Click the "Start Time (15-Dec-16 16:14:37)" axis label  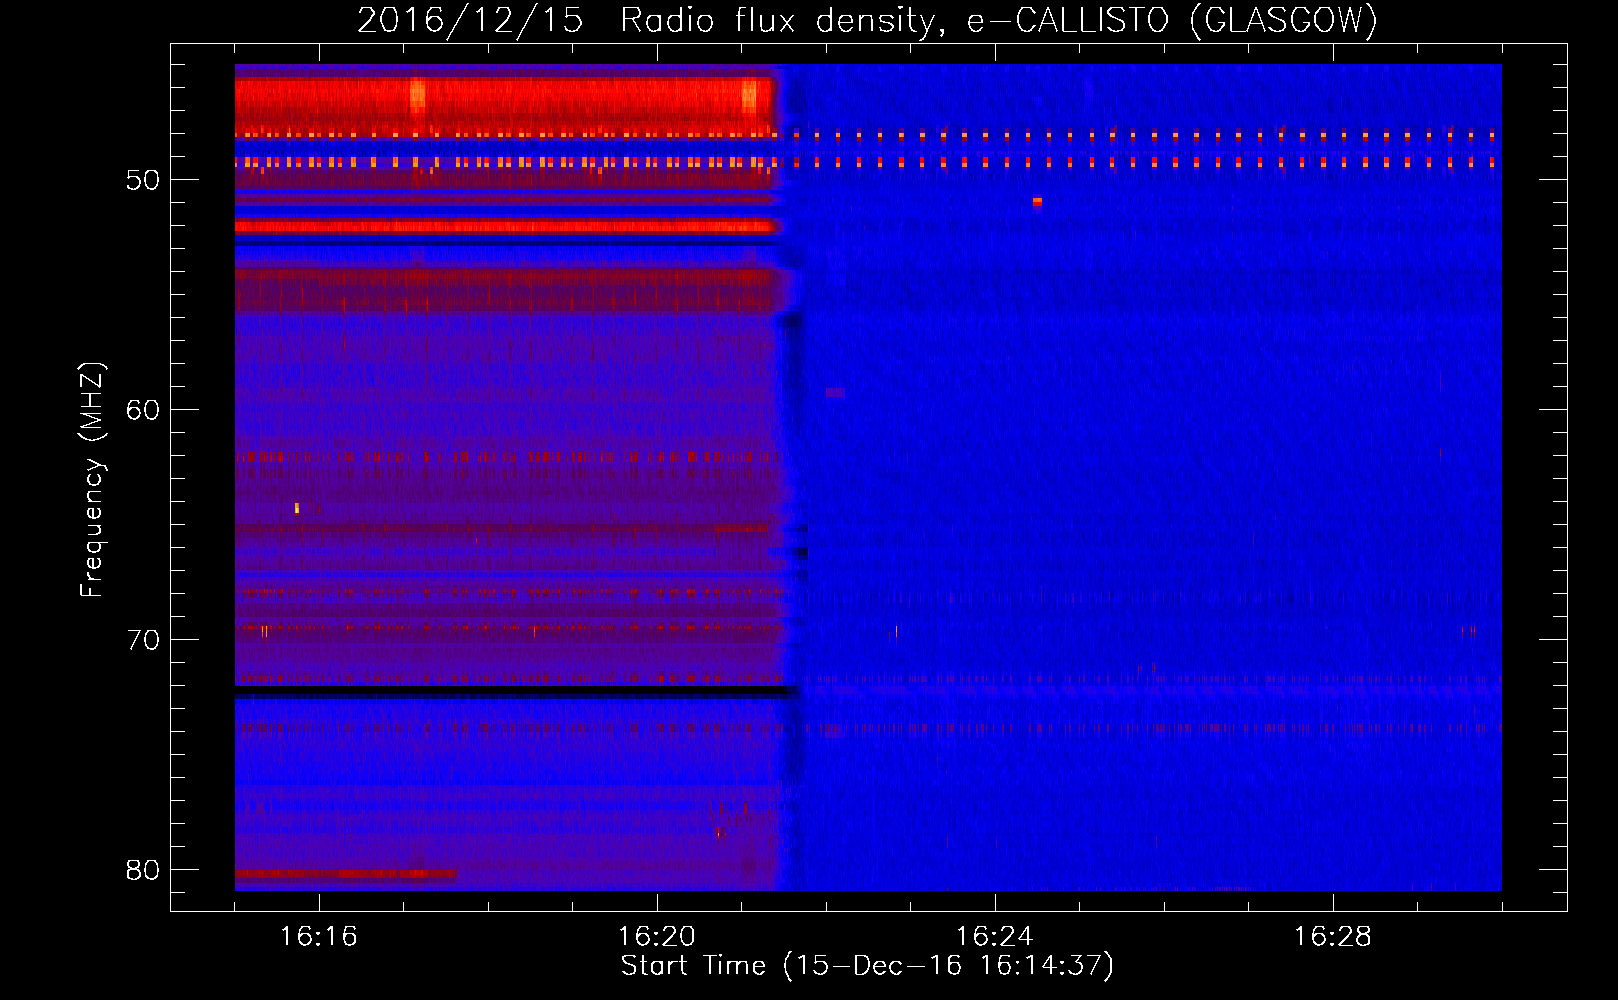[x=867, y=966]
